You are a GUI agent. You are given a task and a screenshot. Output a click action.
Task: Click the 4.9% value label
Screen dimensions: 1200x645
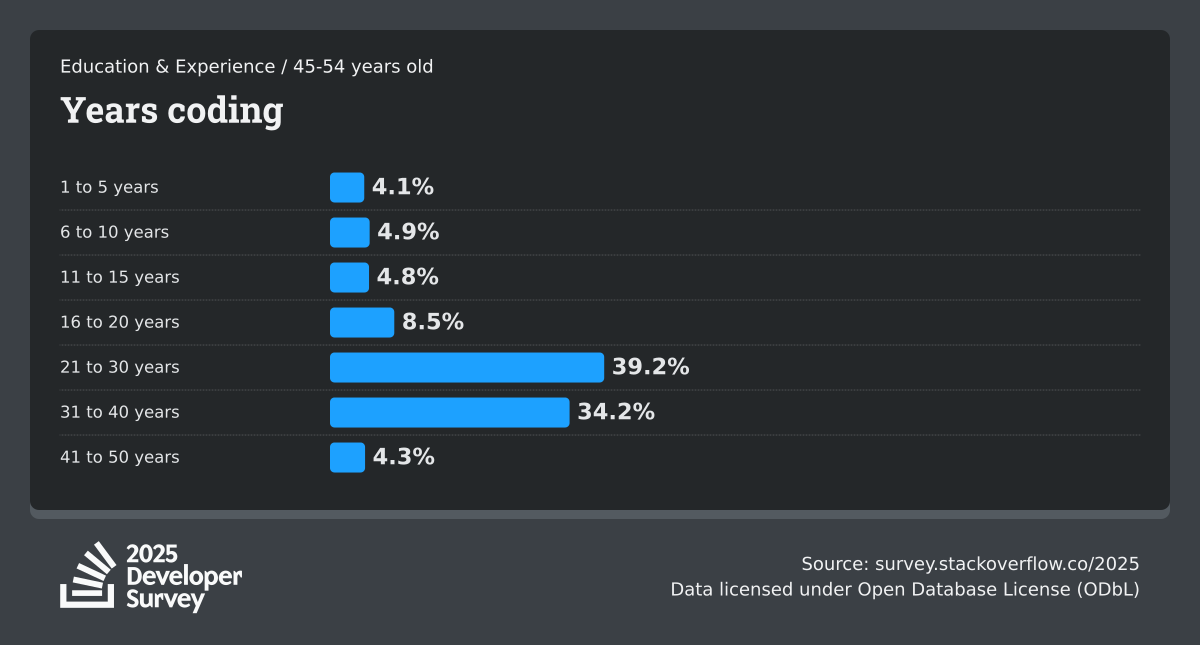click(x=408, y=232)
